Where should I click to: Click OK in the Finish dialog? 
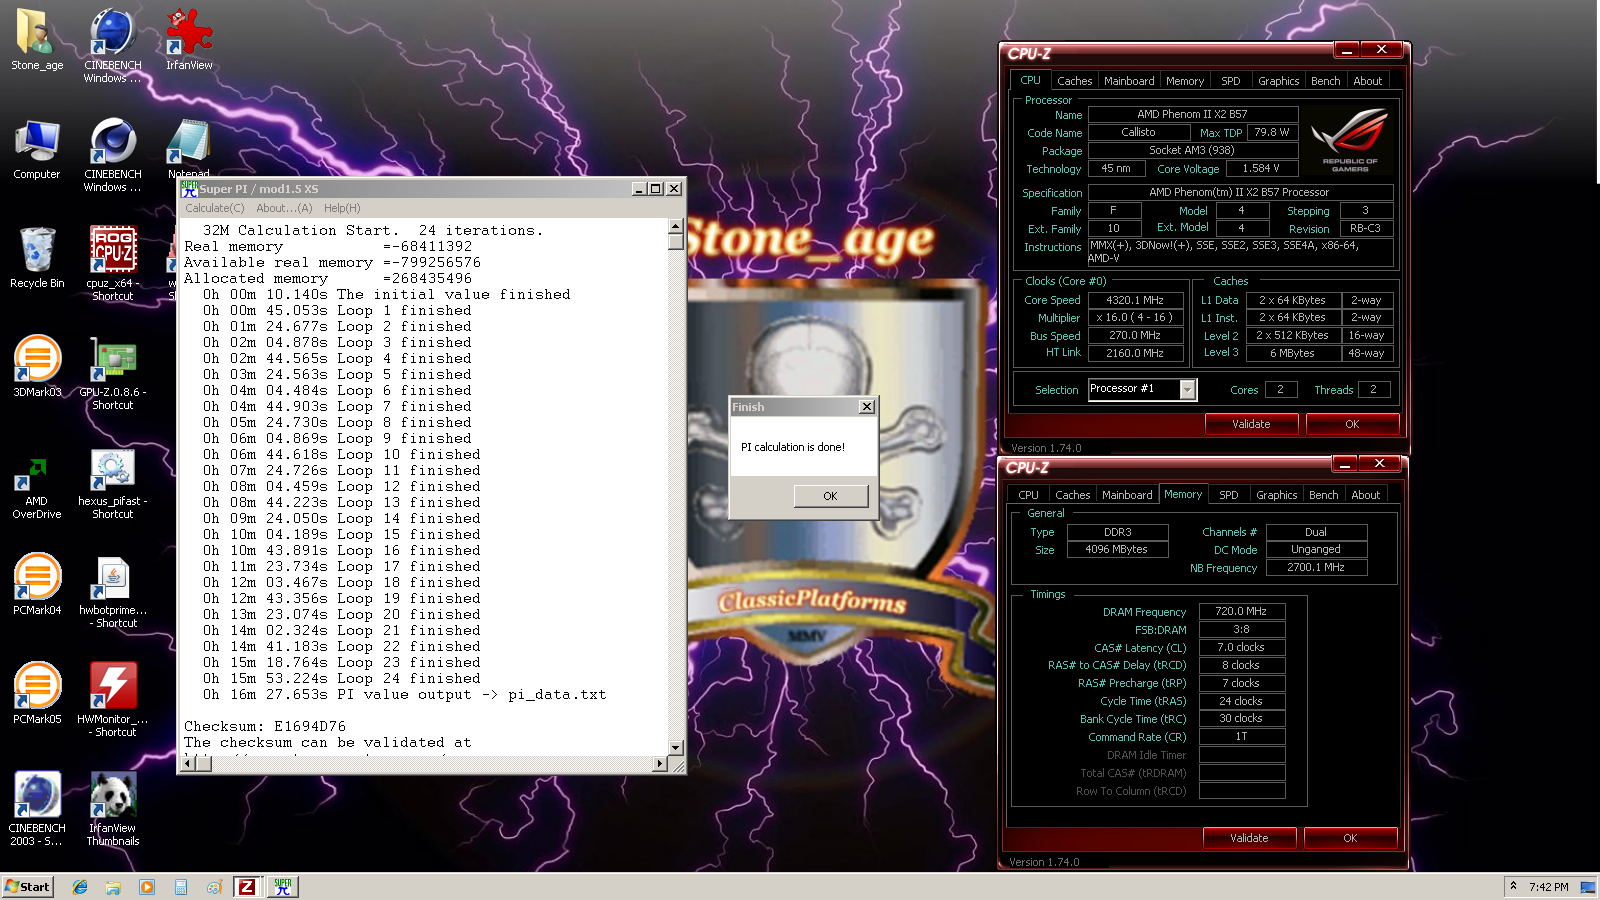[x=830, y=496]
